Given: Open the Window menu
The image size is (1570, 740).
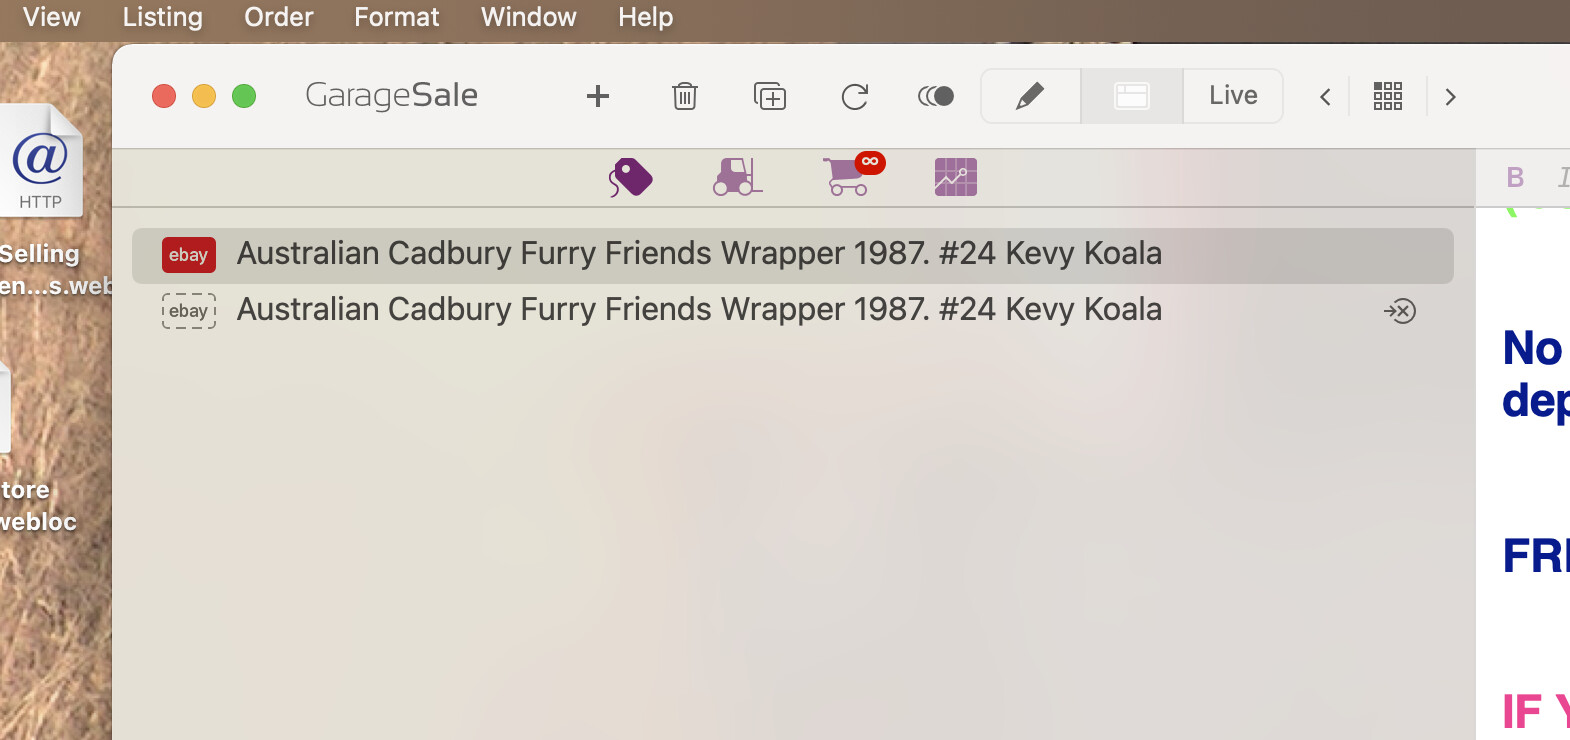Looking at the screenshot, I should 529,17.
